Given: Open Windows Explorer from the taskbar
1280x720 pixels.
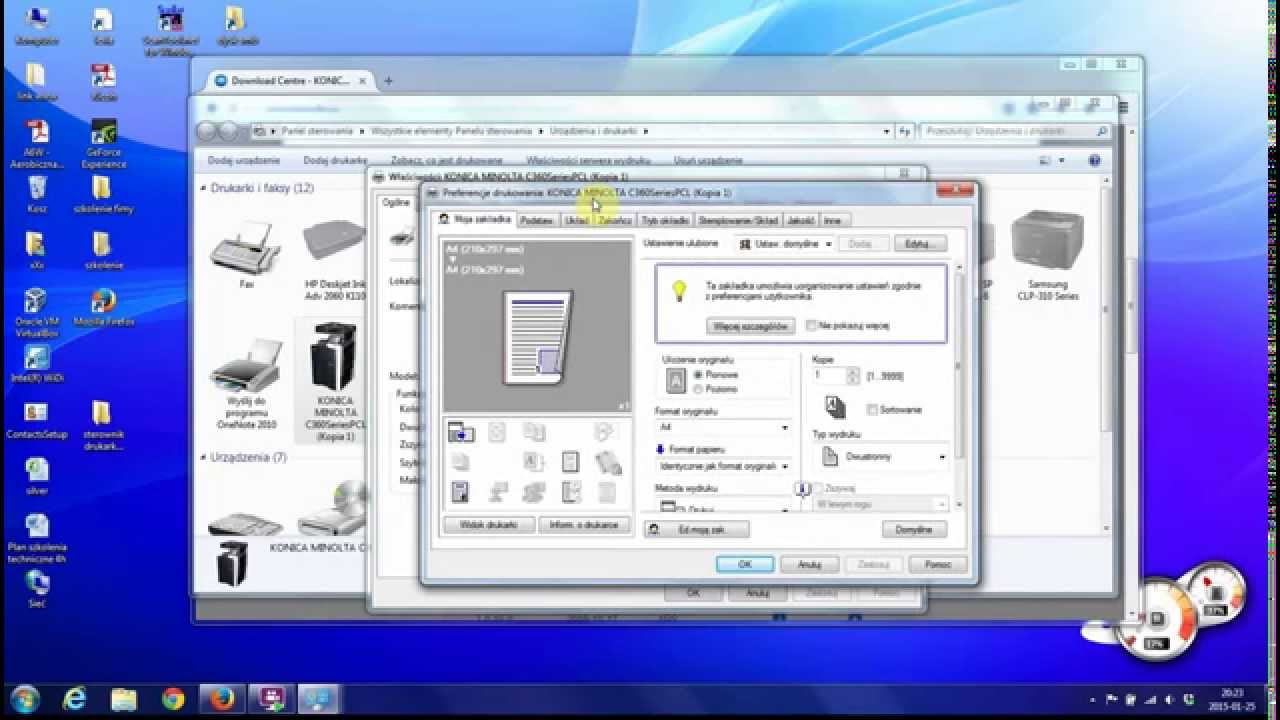Looking at the screenshot, I should [124, 697].
